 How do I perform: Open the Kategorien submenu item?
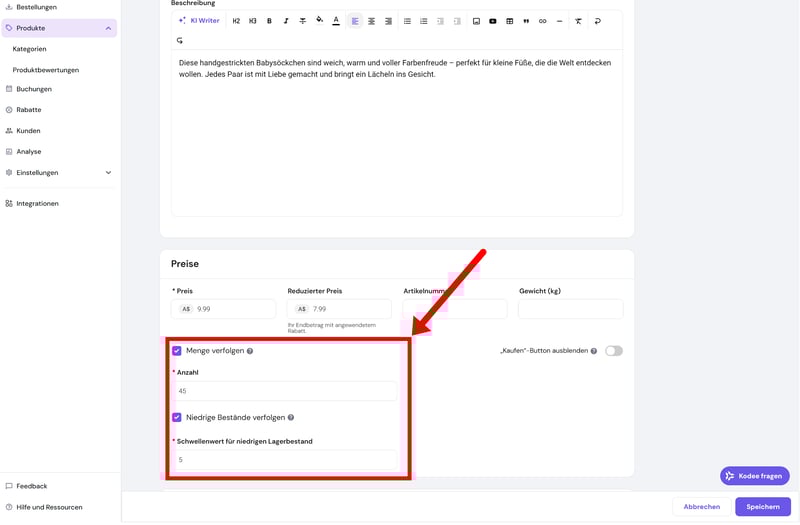pyautogui.click(x=29, y=49)
